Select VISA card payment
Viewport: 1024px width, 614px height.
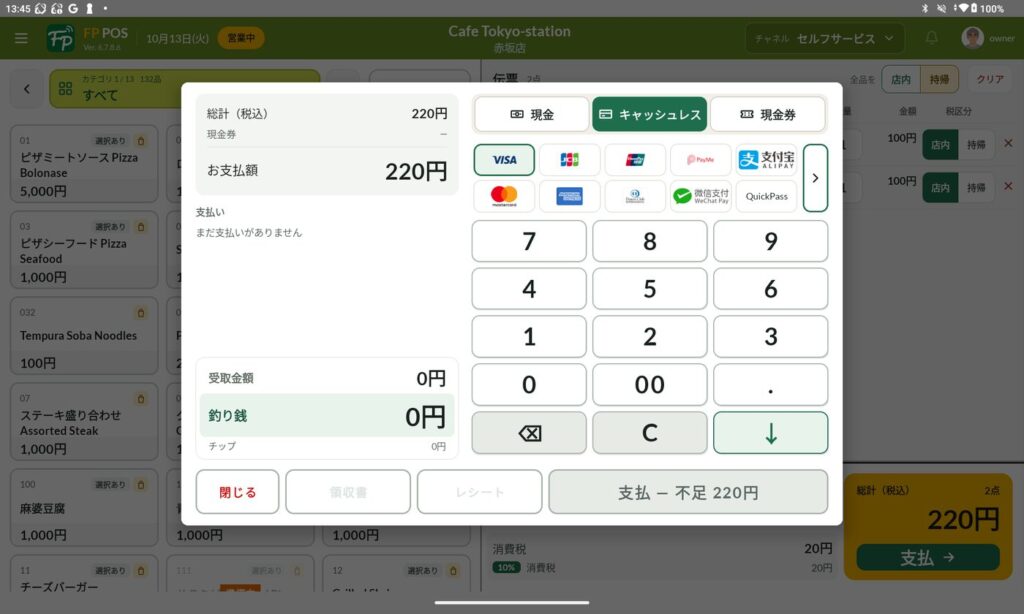point(504,159)
